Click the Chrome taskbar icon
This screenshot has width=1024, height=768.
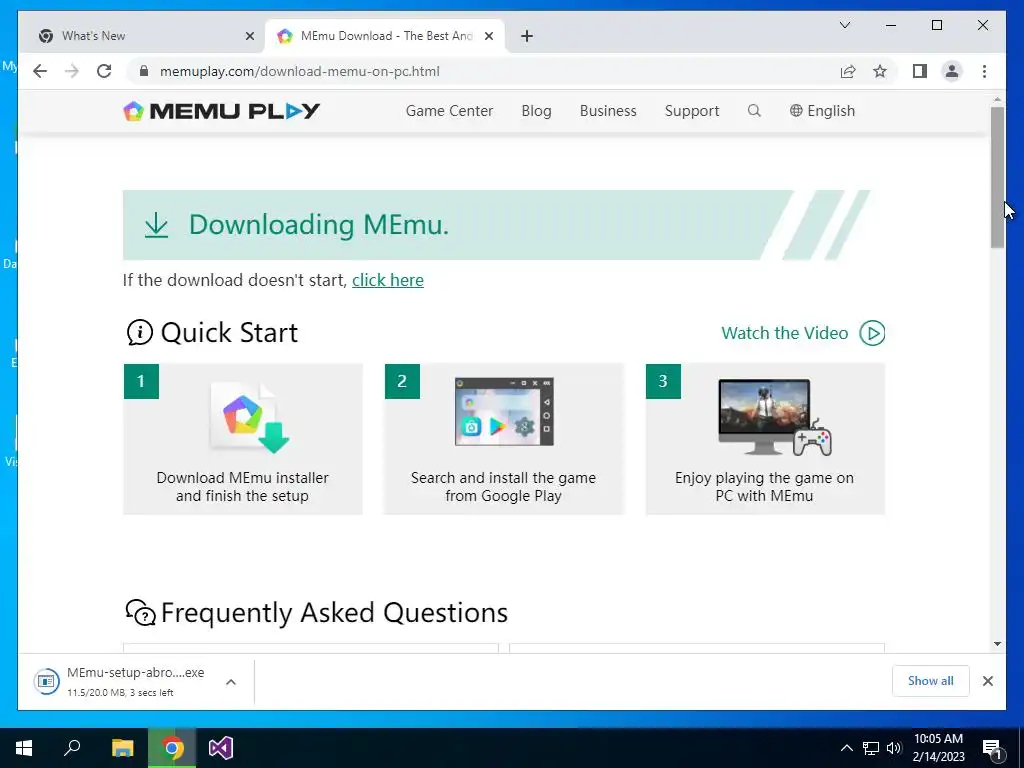click(172, 748)
